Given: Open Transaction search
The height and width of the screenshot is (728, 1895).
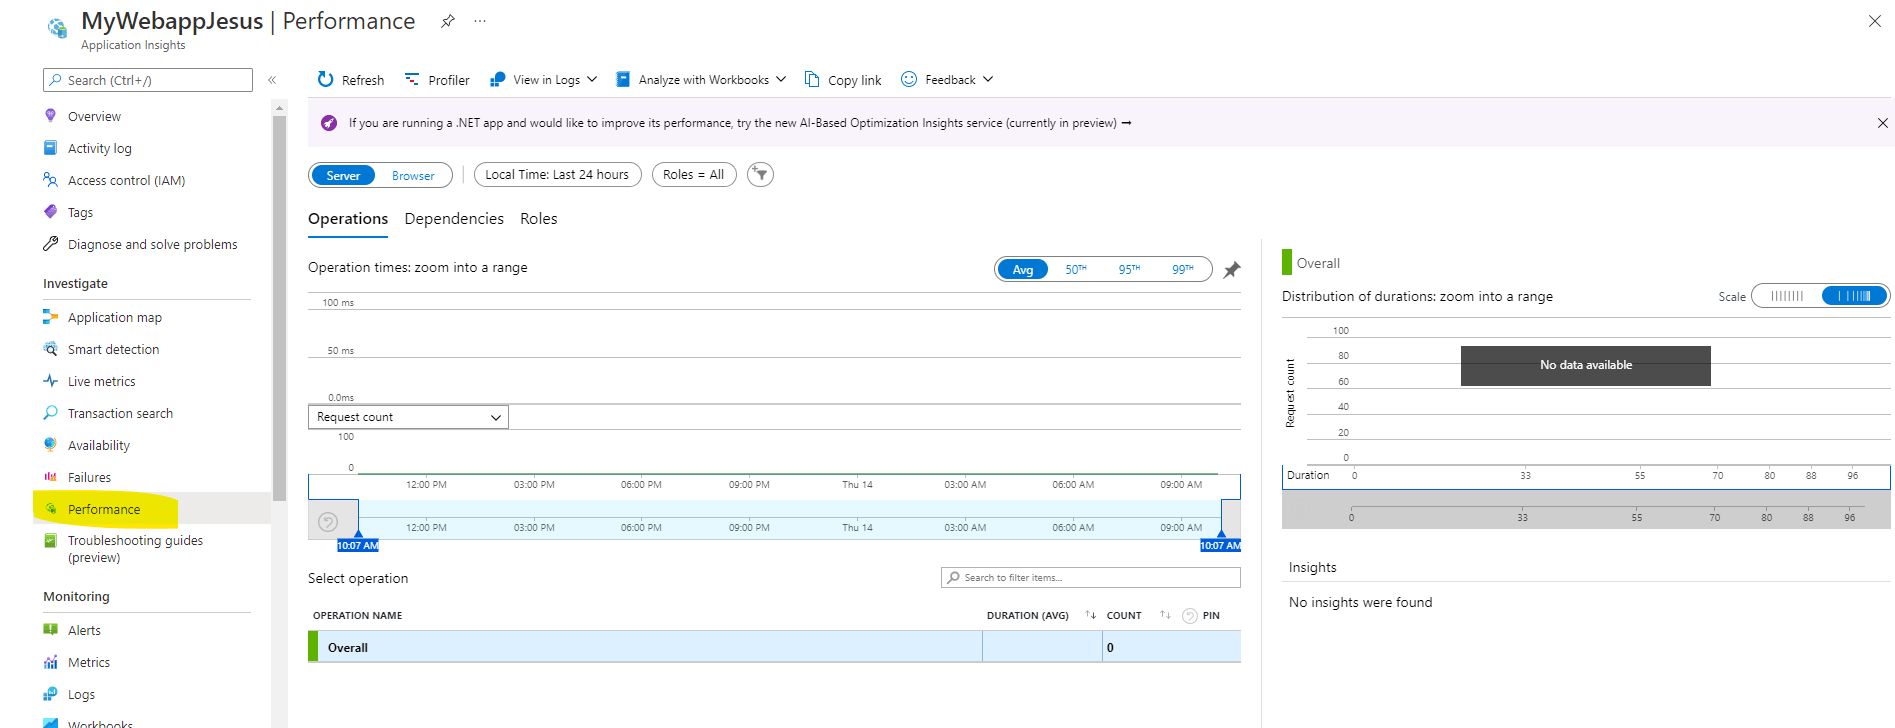Looking at the screenshot, I should 120,414.
